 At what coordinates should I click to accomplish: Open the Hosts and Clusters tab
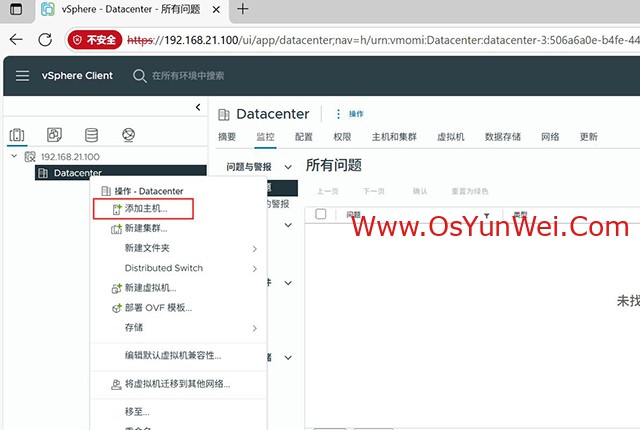tap(394, 137)
